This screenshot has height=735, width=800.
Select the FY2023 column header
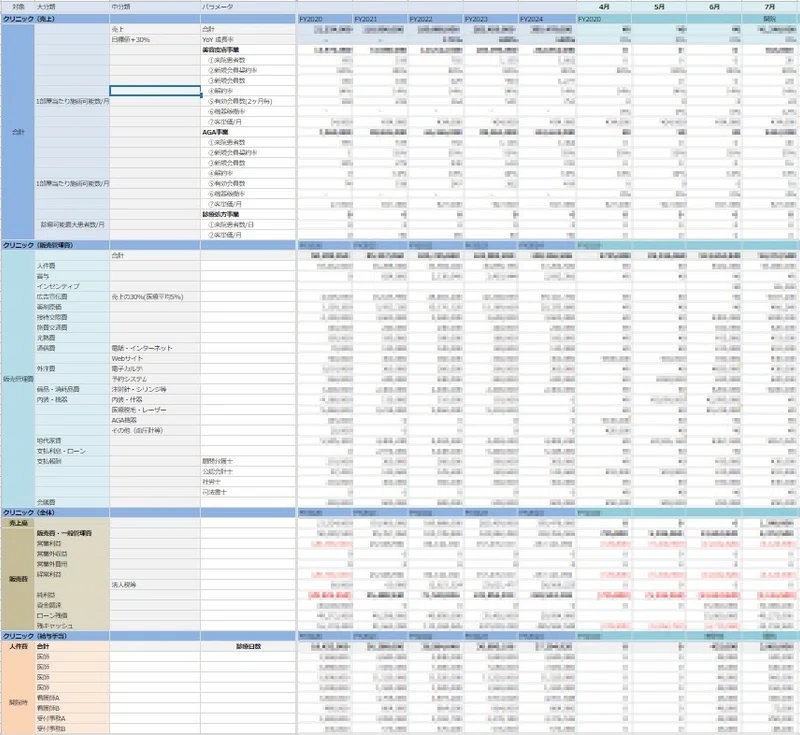pos(491,19)
